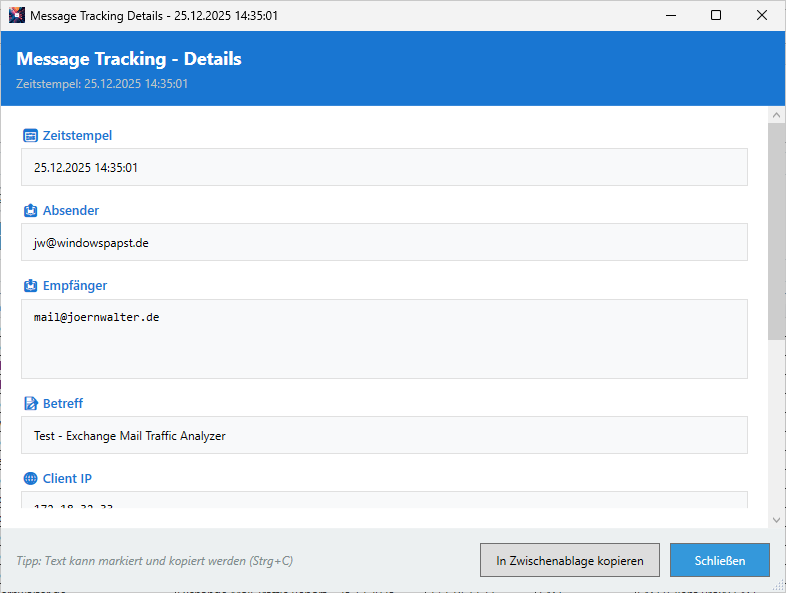Select the Zeitstempel field showing 25.12.2025 14:35:01

click(x=384, y=167)
